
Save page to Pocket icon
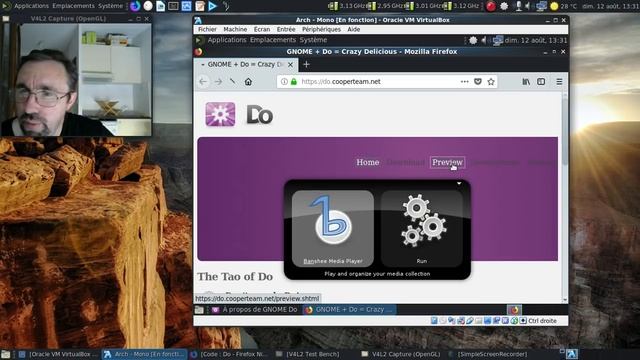(478, 82)
